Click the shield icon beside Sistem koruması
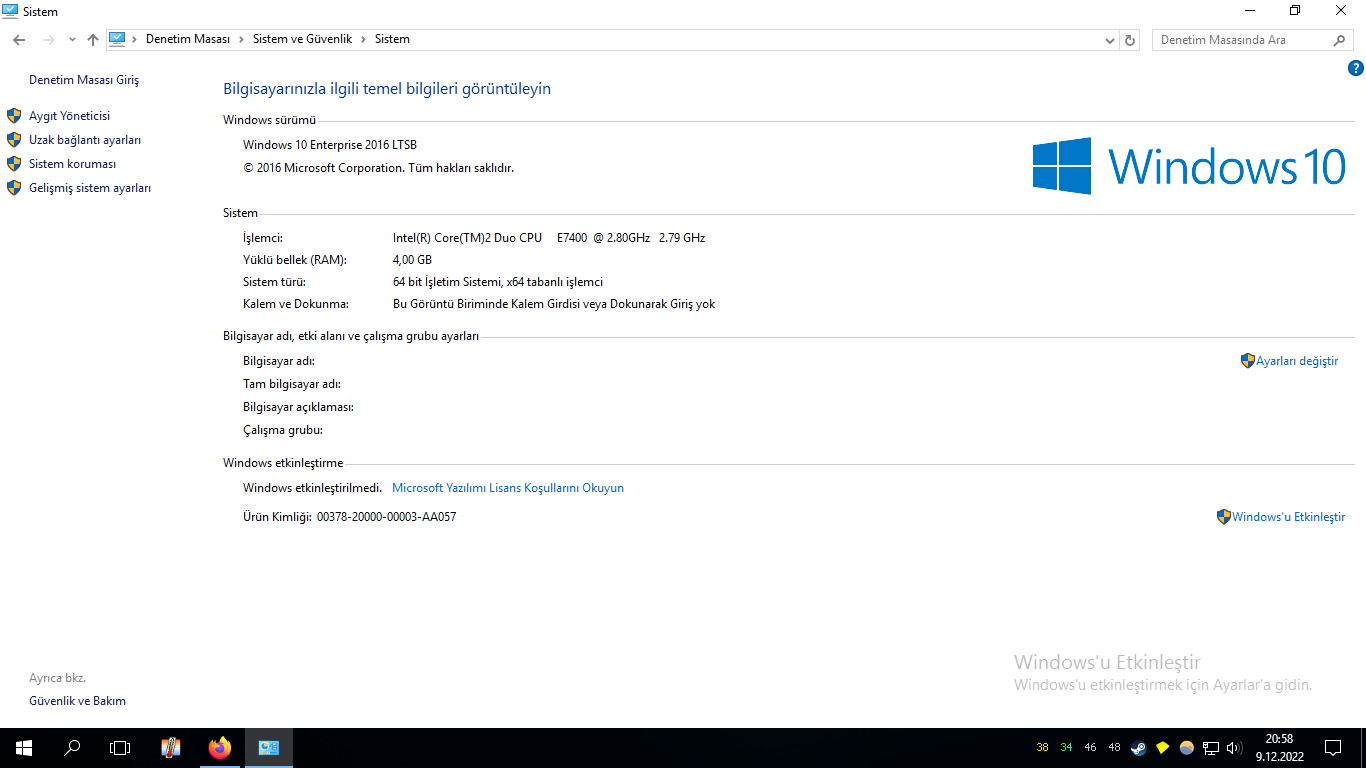This screenshot has width=1366, height=768. (14, 164)
